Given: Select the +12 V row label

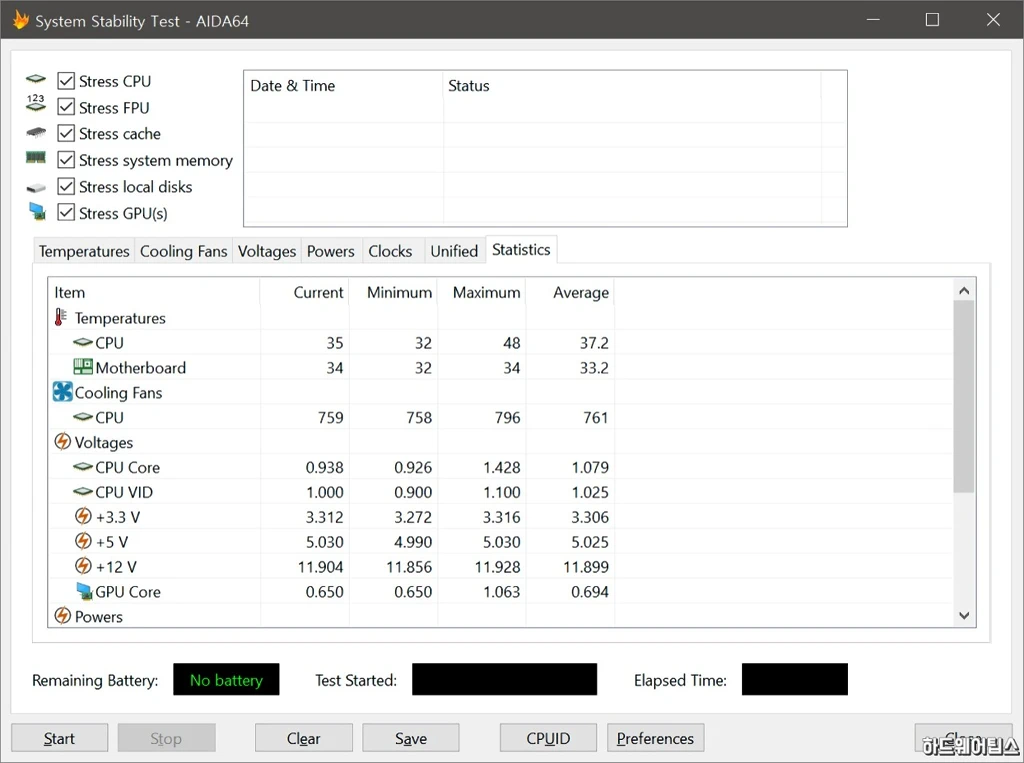Looking at the screenshot, I should [x=116, y=566].
